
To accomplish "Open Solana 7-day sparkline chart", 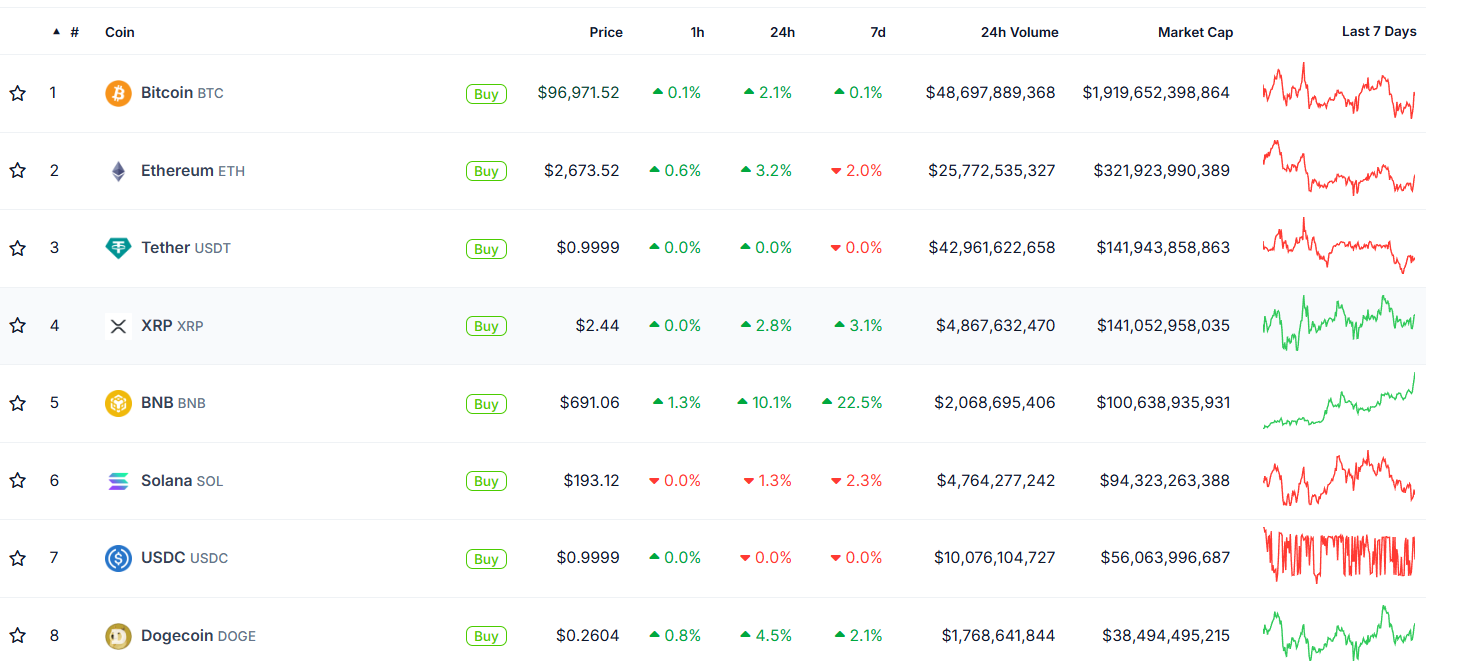I will [1339, 478].
